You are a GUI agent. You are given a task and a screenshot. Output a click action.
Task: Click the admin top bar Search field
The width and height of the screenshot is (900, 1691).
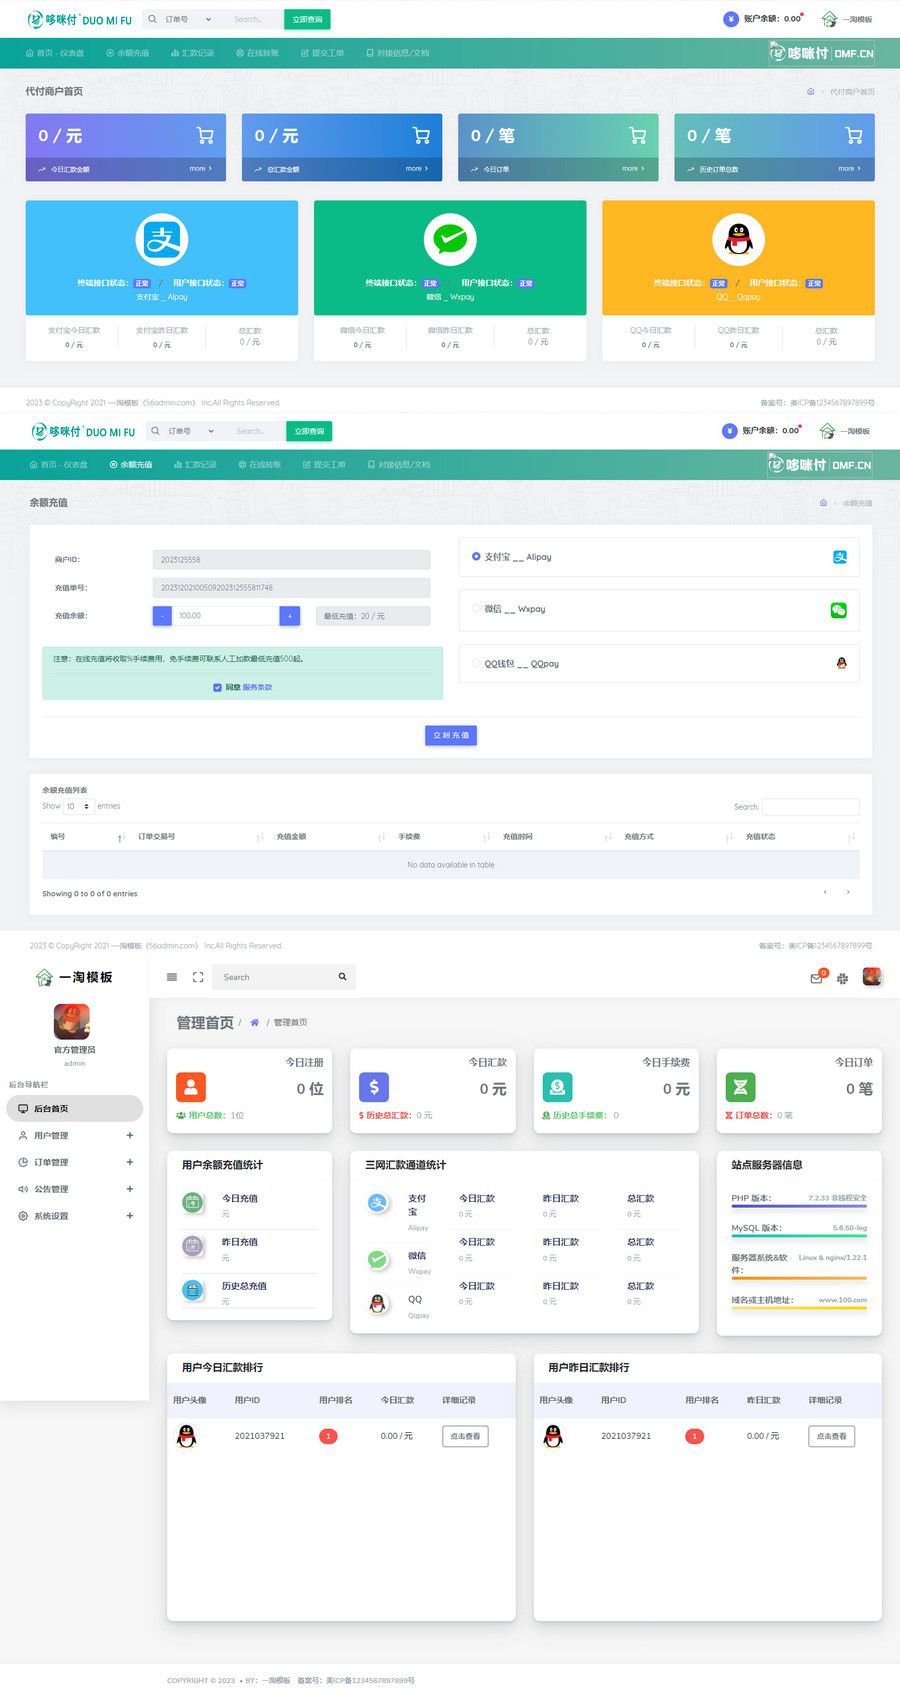click(285, 977)
